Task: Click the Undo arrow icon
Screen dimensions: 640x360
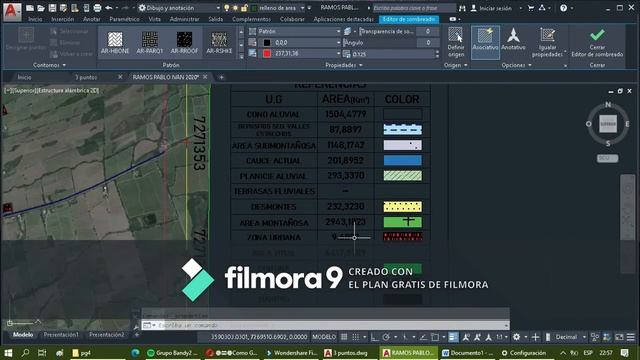Action: point(109,8)
